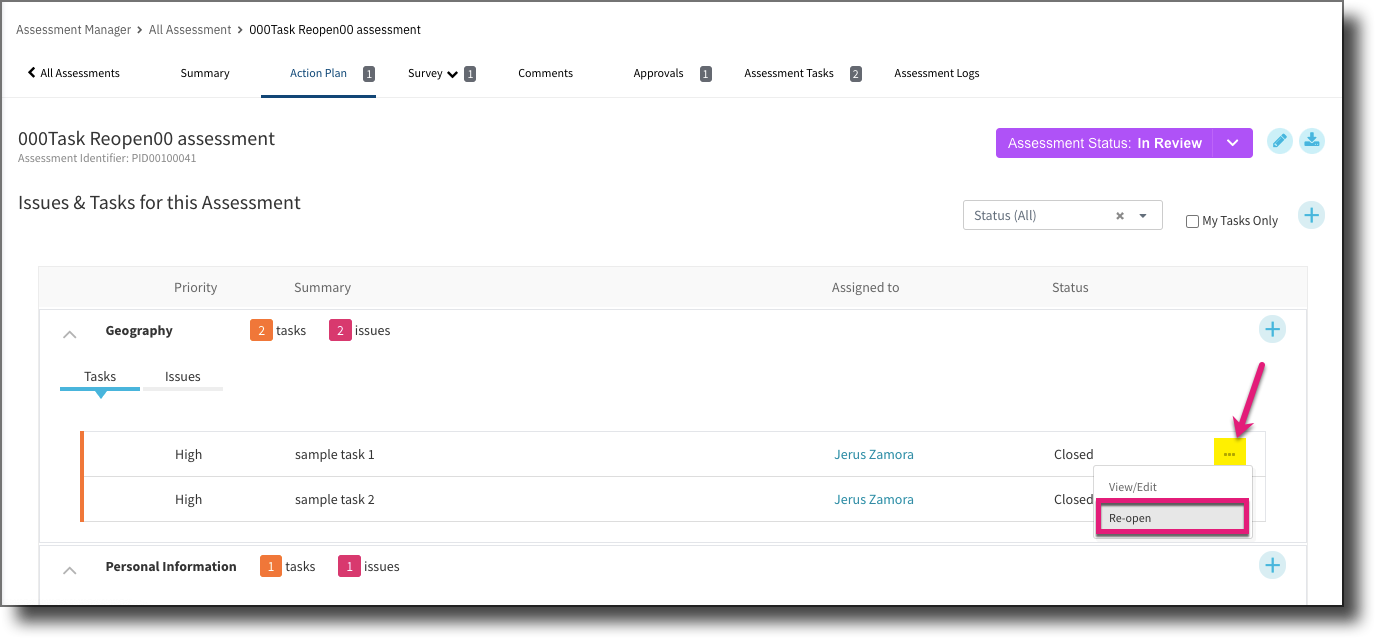Image resolution: width=1376 pixels, height=639 pixels.
Task: Click the Assessment Status: In Review button
Action: [x=1104, y=143]
